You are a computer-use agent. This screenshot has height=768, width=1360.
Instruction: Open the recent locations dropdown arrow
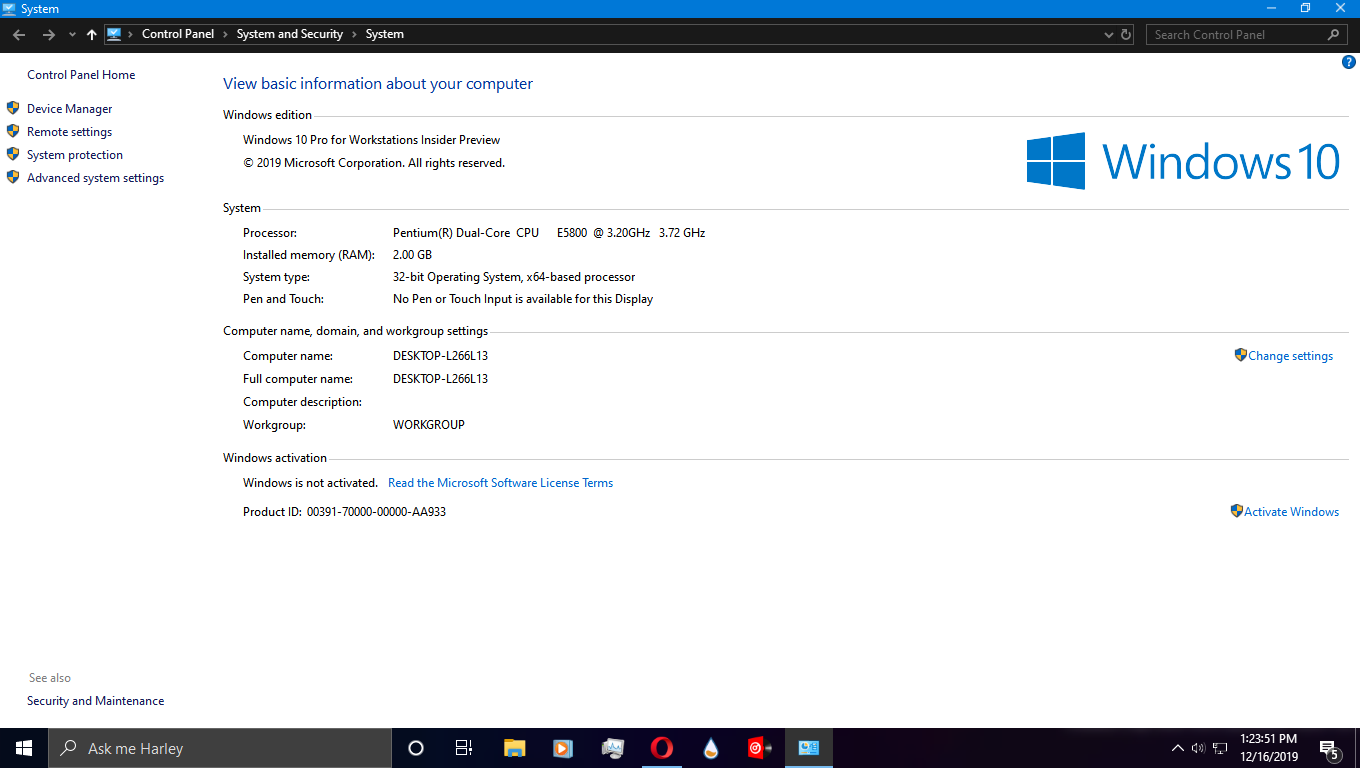click(x=72, y=35)
